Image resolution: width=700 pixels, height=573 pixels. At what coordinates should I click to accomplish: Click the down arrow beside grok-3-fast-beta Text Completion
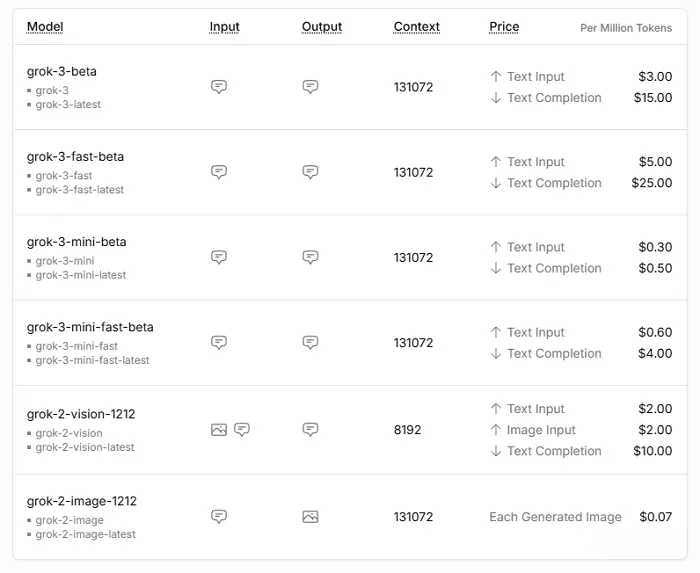coord(496,183)
